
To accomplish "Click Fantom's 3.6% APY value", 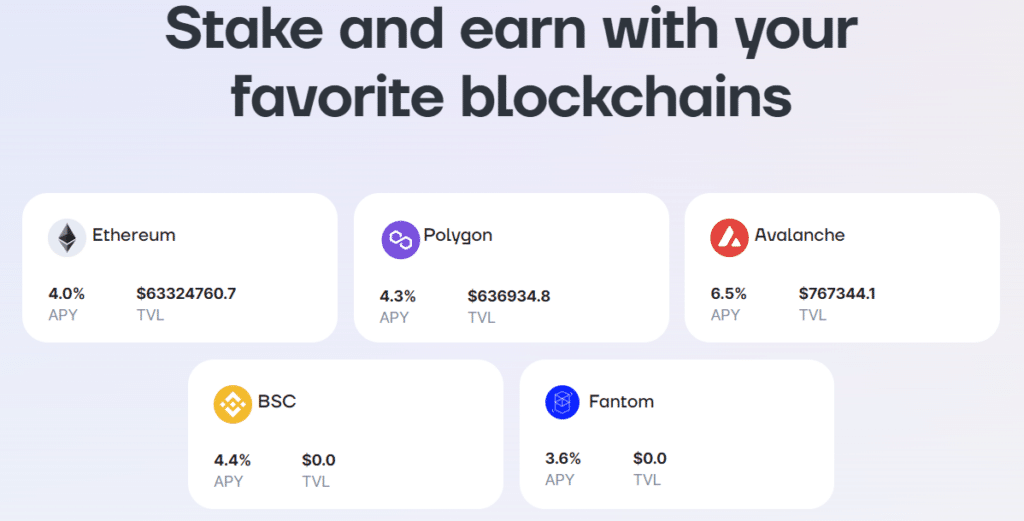I will [563, 458].
